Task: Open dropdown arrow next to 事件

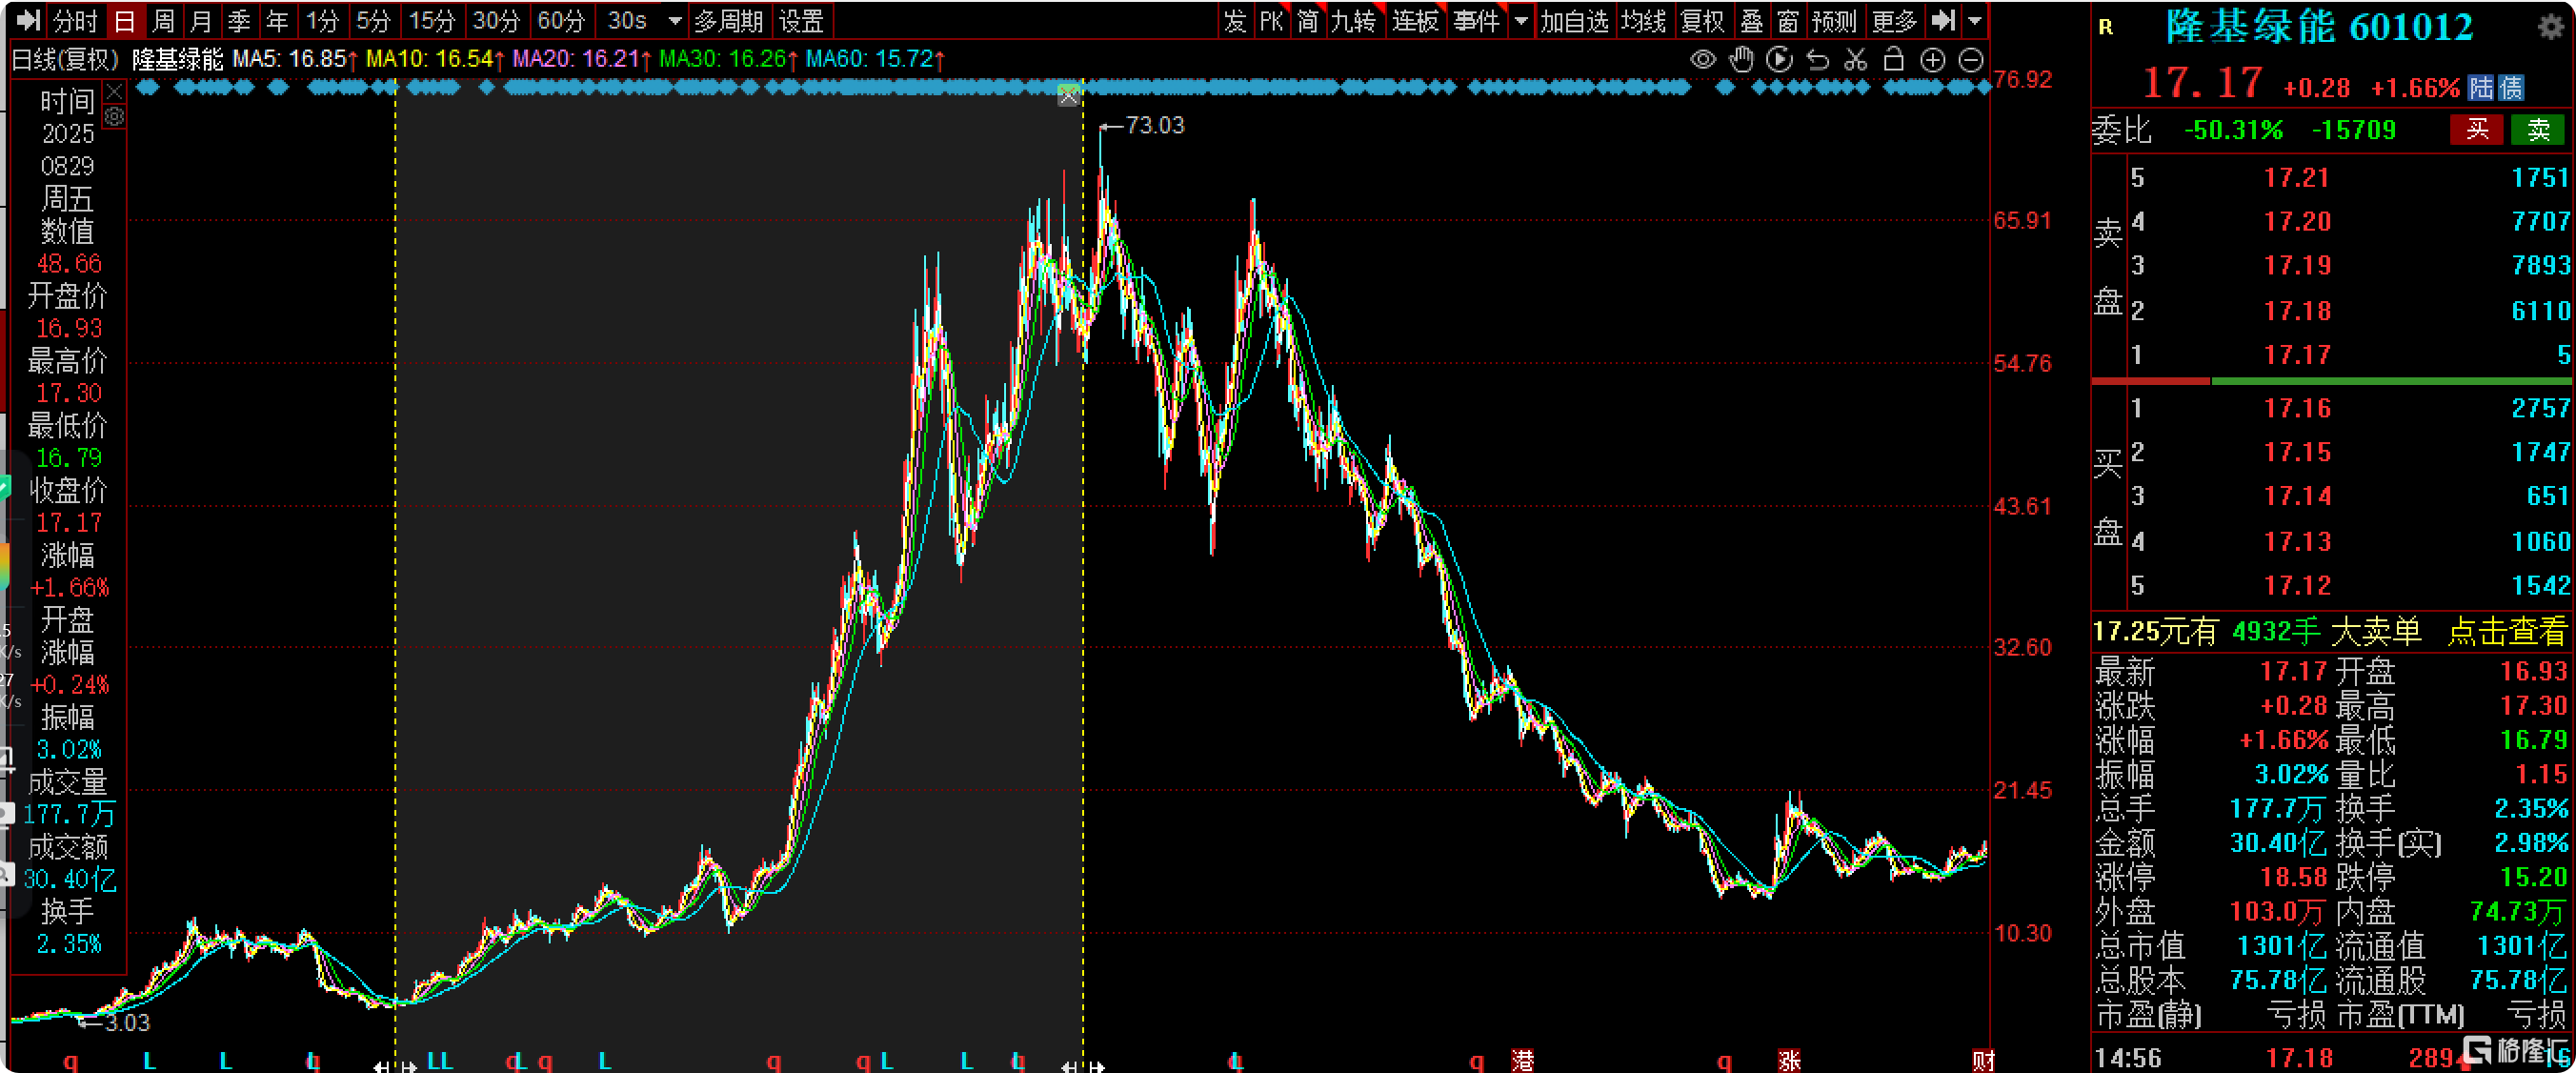Action: [1521, 21]
